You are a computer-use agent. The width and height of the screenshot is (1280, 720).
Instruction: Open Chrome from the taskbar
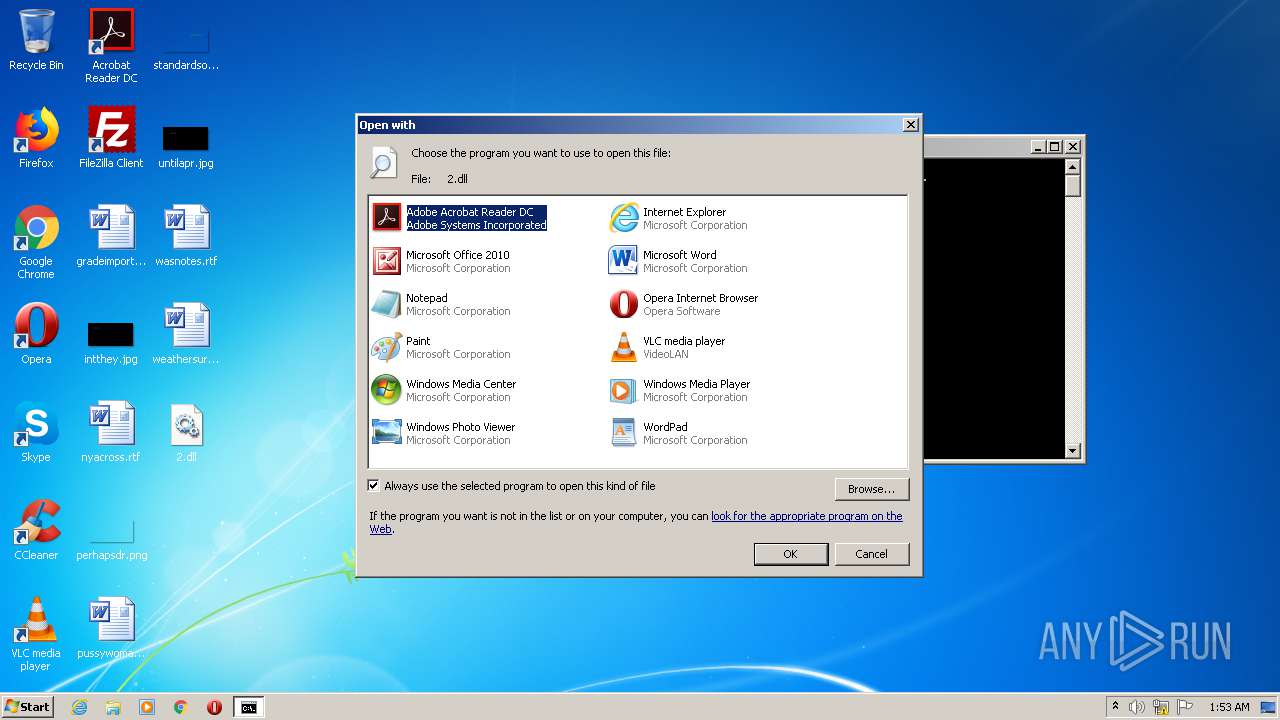[x=181, y=707]
